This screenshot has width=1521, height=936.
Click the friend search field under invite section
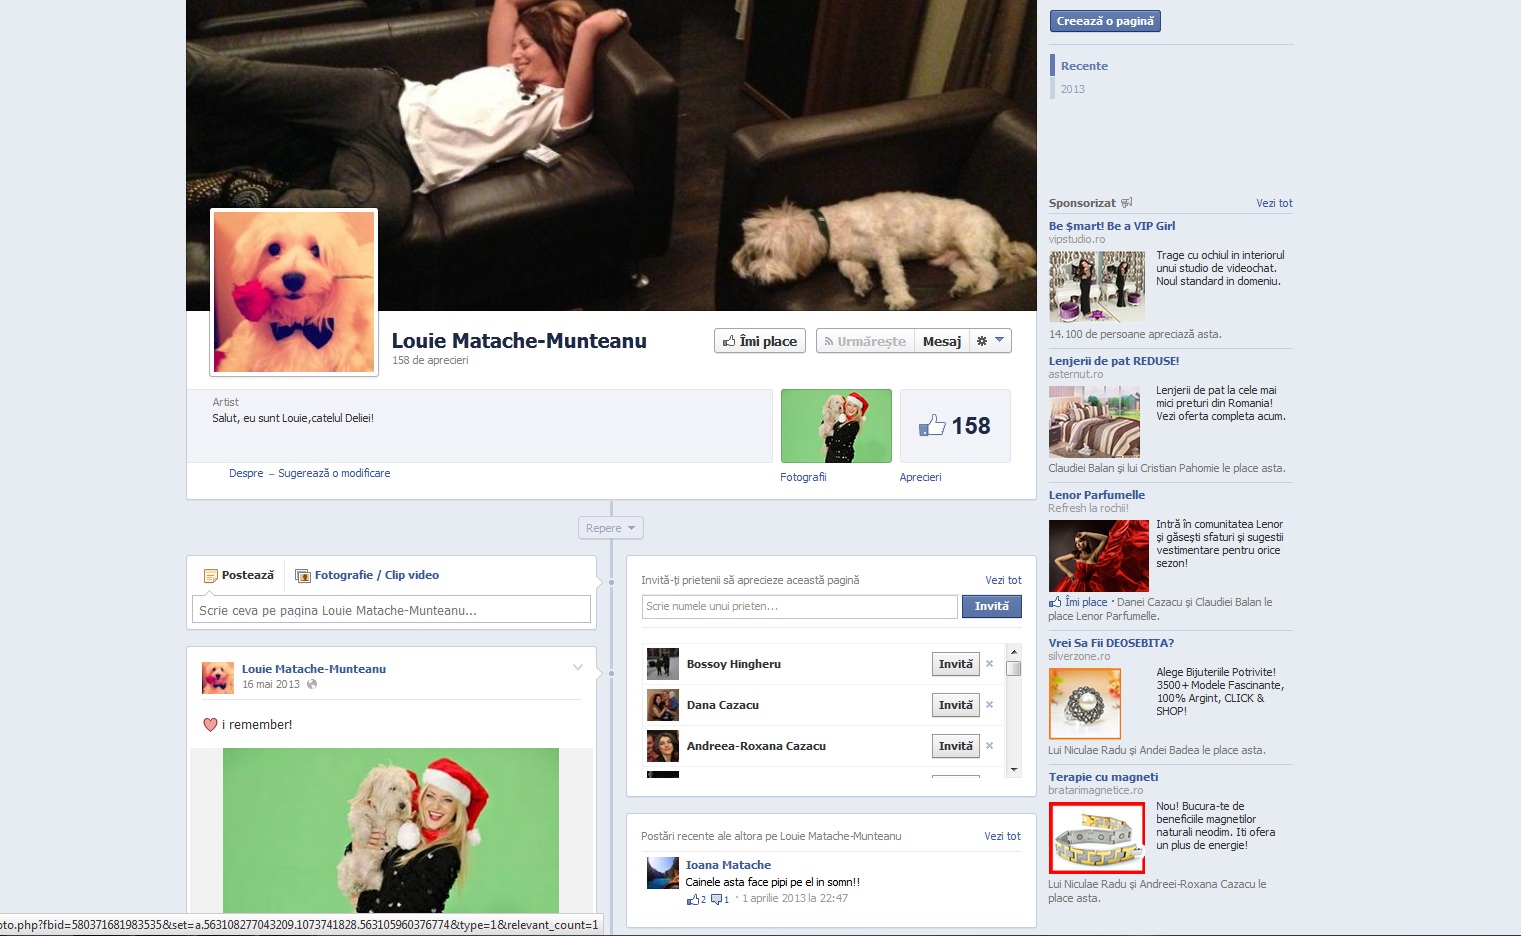799,606
